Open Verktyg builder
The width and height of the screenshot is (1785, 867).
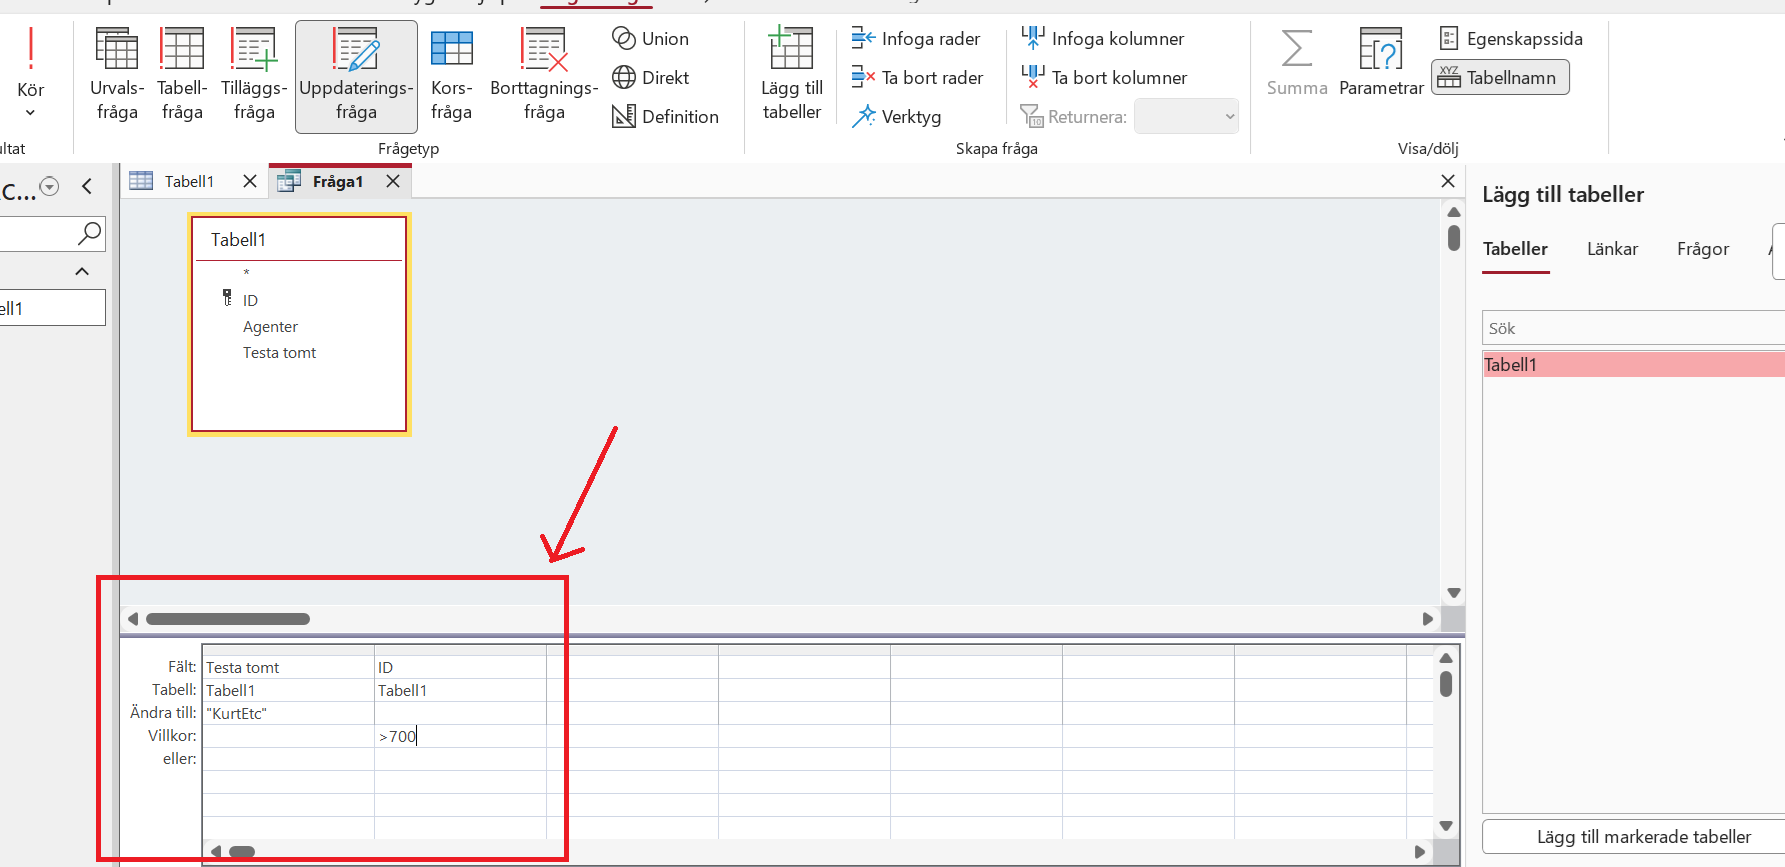(896, 117)
